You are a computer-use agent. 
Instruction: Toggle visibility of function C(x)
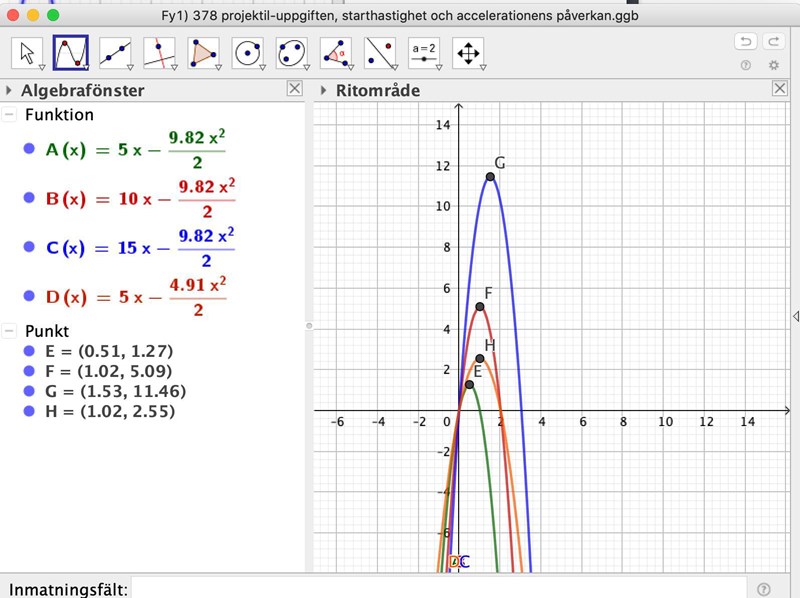point(29,247)
